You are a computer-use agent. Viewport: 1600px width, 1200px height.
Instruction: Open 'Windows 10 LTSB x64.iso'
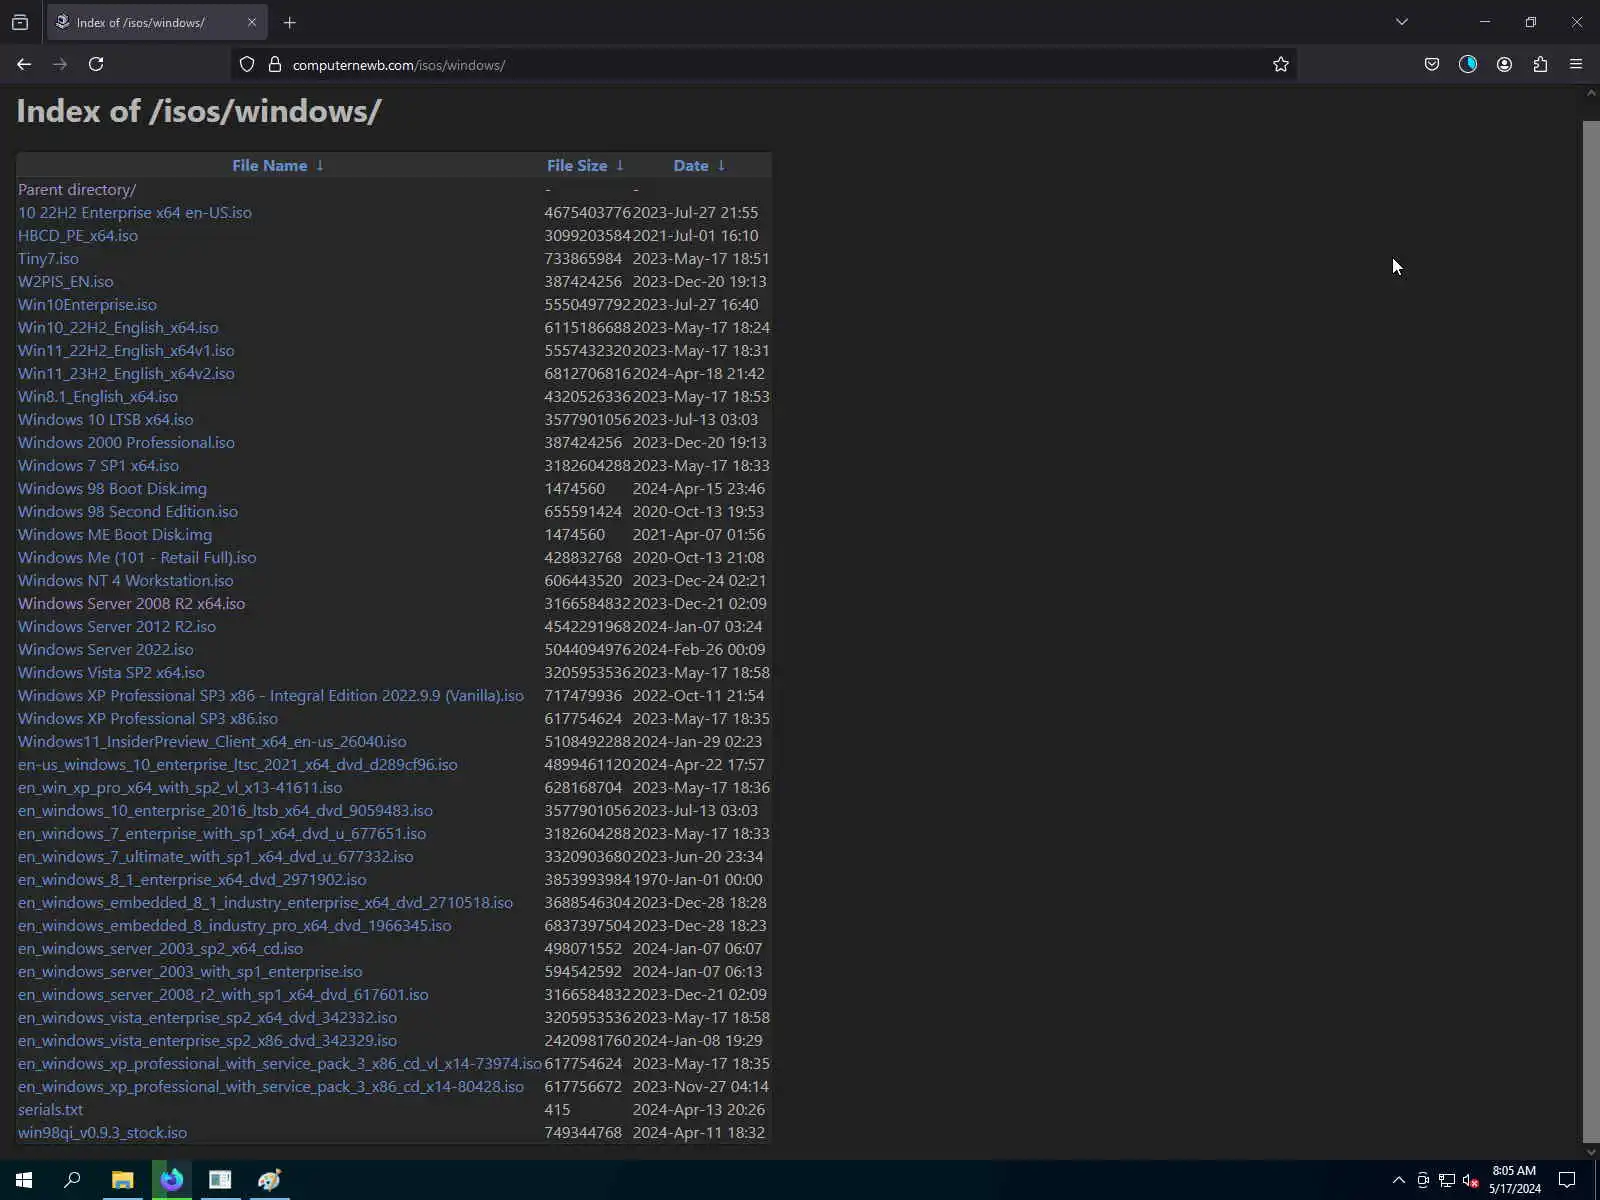click(x=106, y=420)
